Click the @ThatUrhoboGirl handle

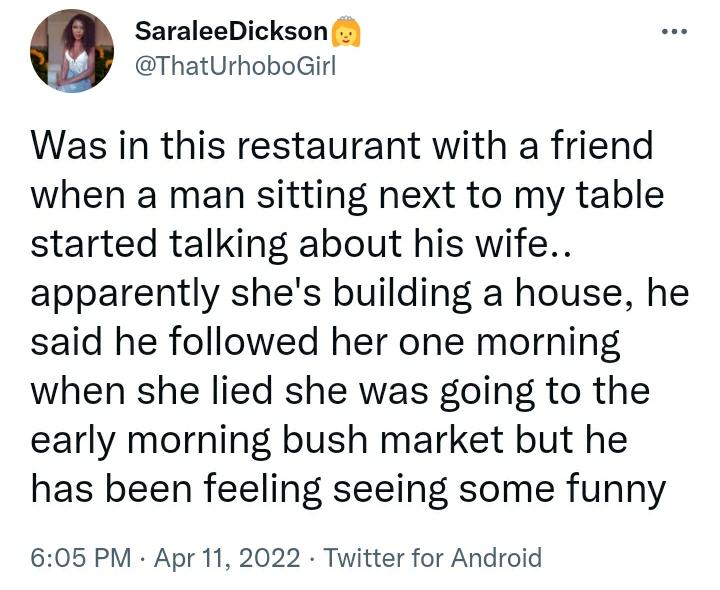pos(235,66)
